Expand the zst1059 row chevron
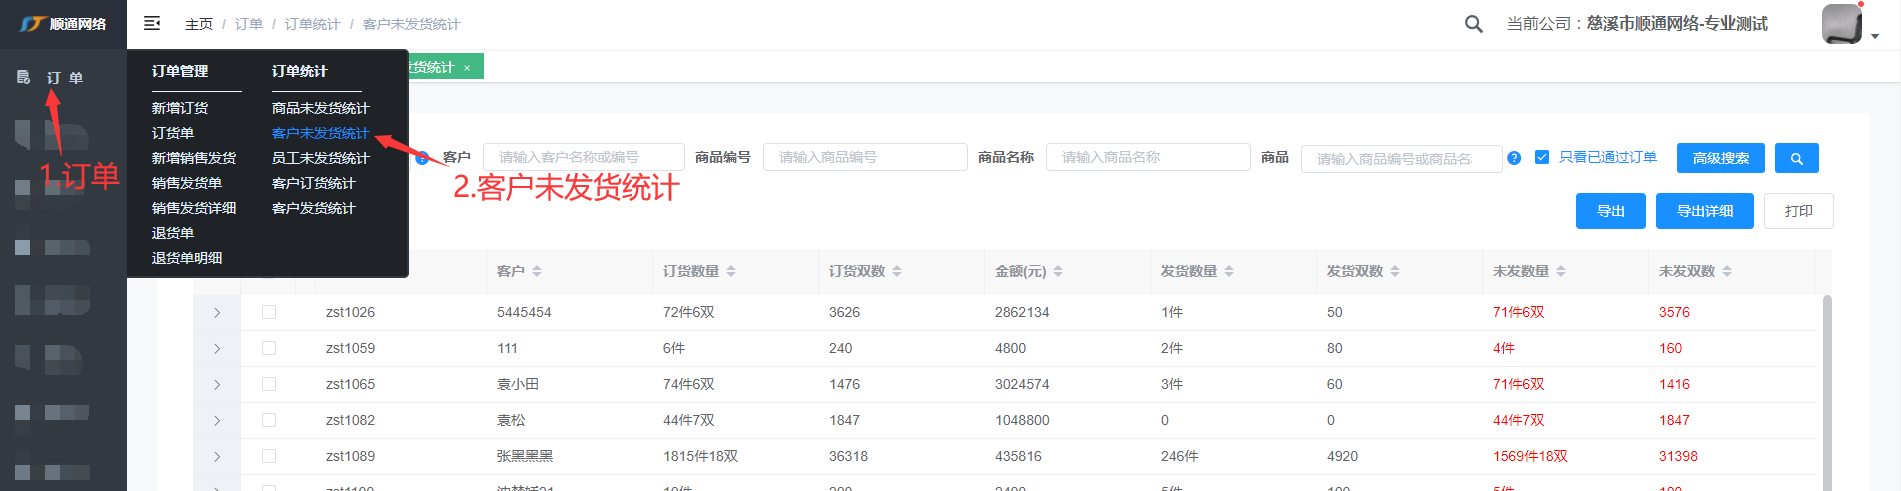The width and height of the screenshot is (1901, 491). coord(217,349)
